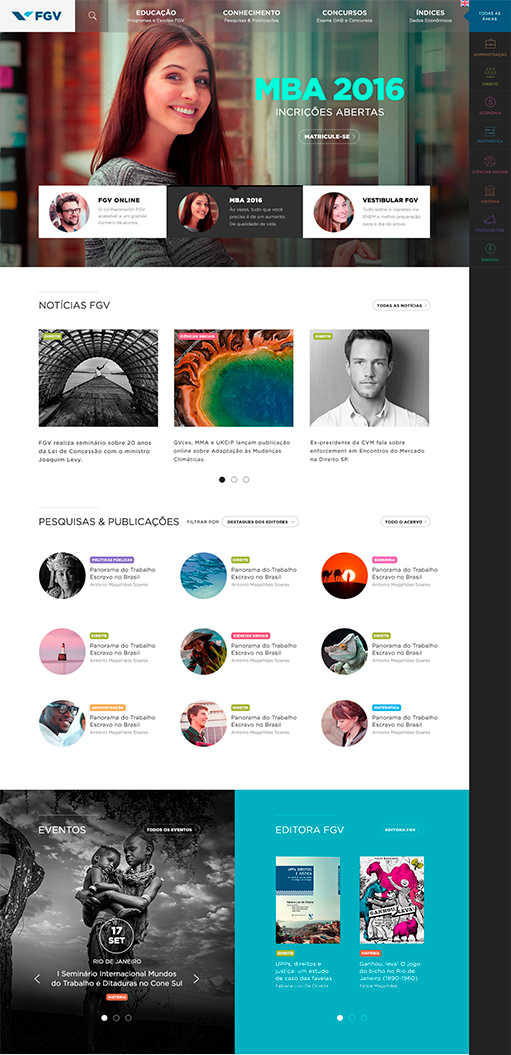Select second dot of Notícias carousel

click(x=234, y=480)
